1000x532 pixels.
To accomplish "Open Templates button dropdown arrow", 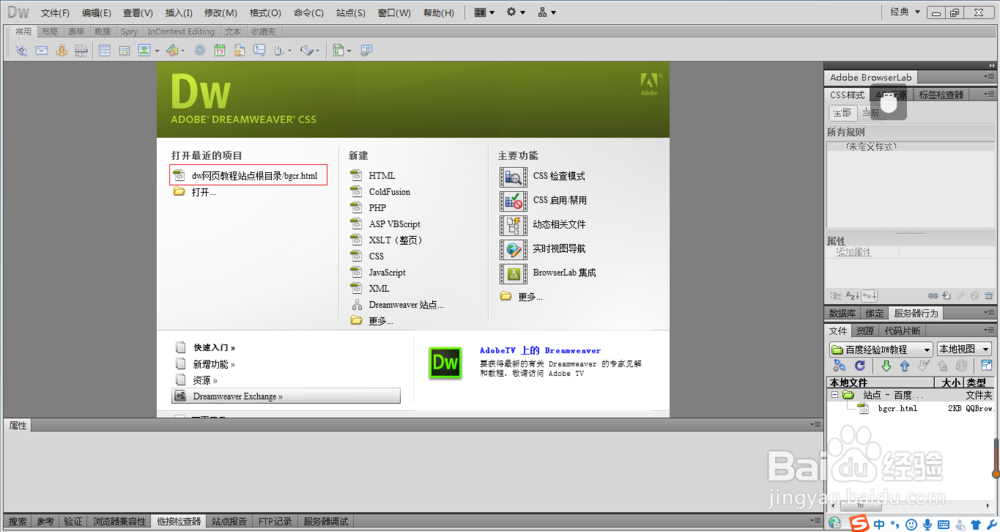I will (349, 51).
